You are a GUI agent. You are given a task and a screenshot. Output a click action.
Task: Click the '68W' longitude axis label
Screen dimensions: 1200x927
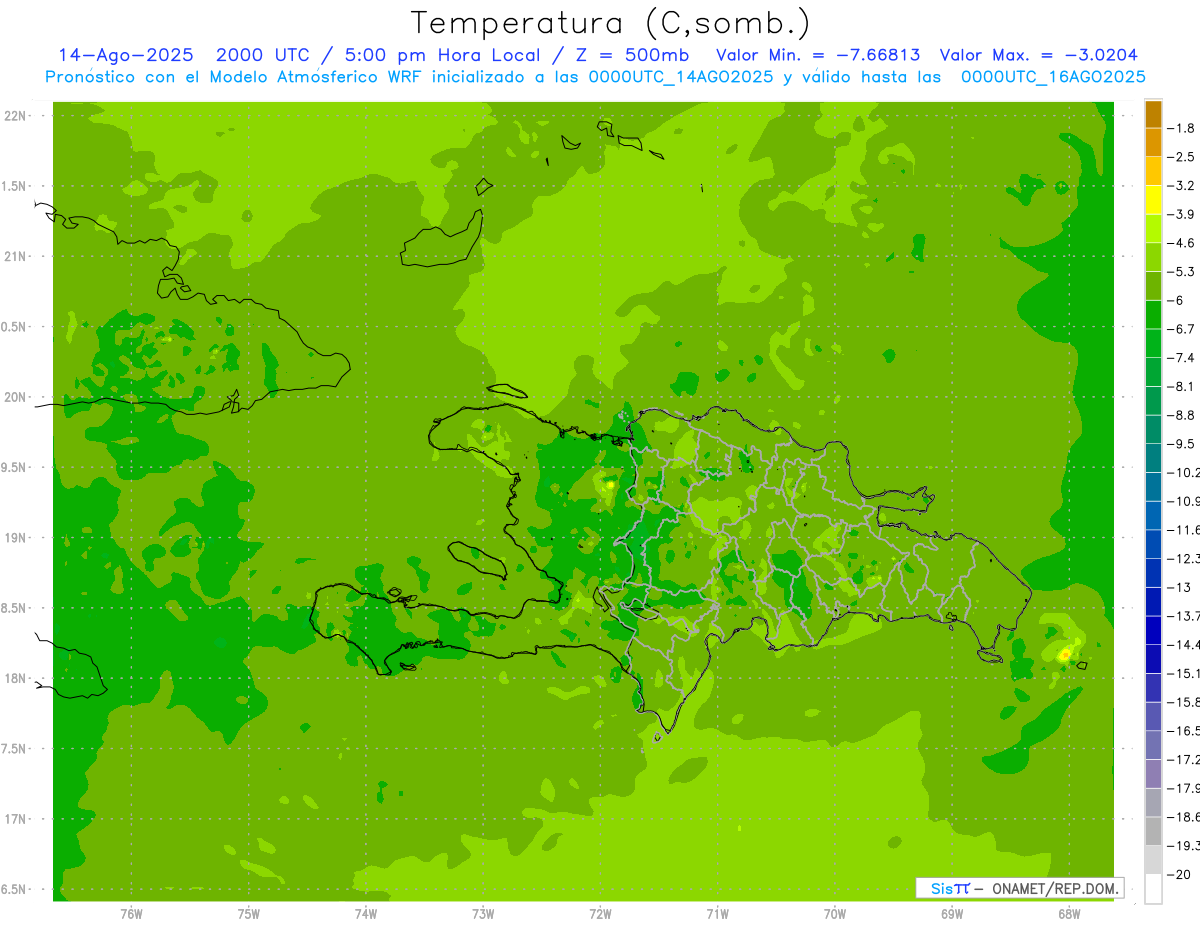point(1068,913)
